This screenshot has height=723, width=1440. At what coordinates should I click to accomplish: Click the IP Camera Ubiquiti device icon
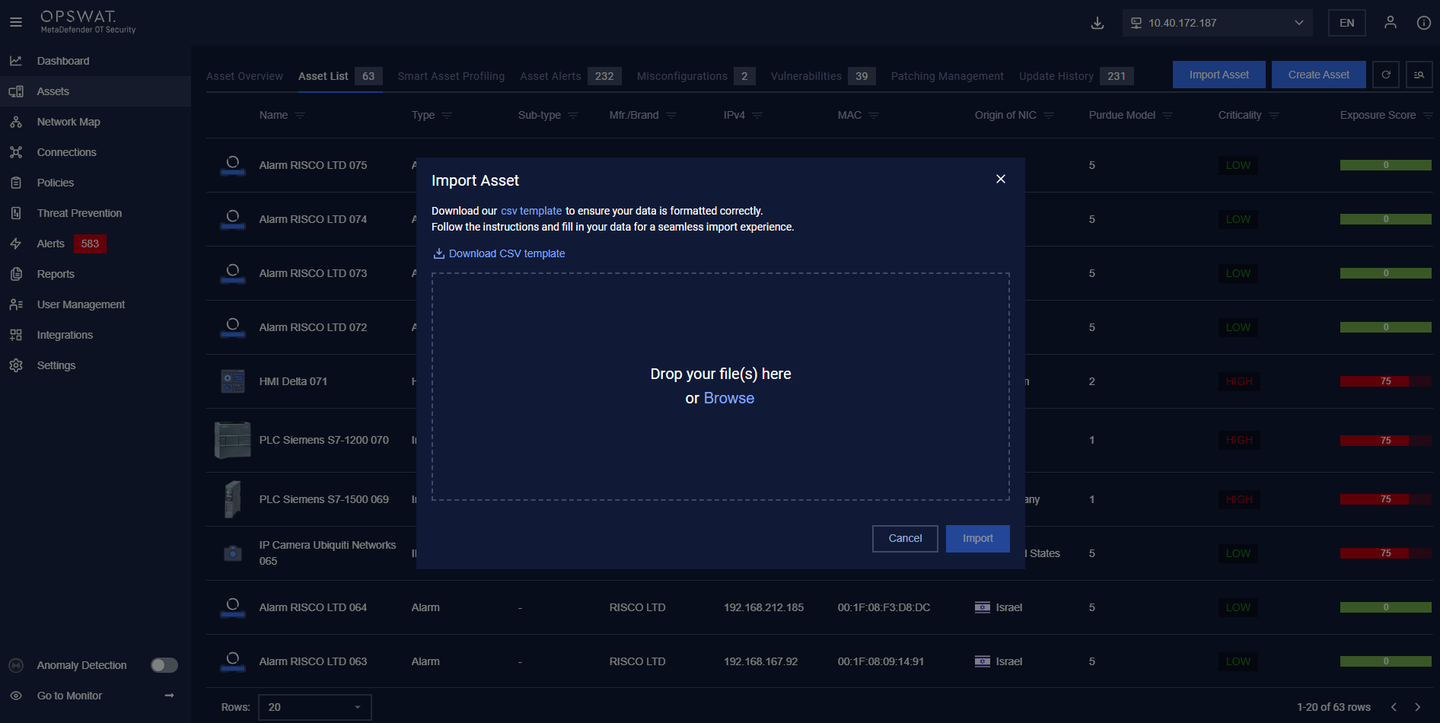click(233, 553)
